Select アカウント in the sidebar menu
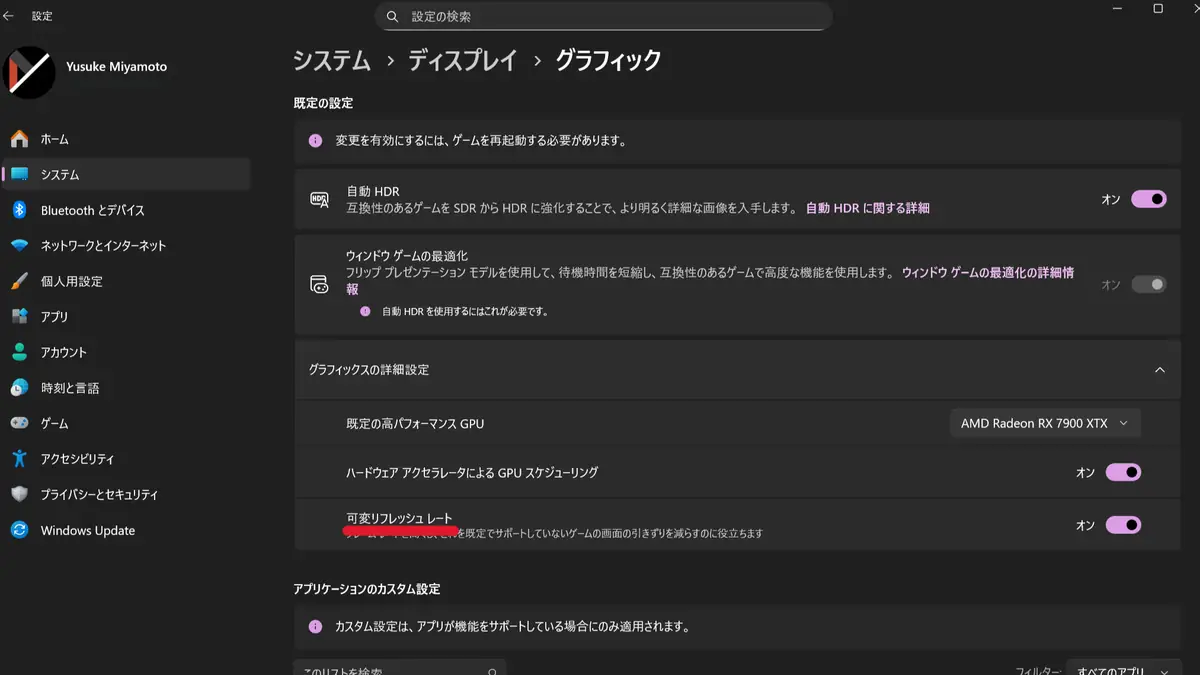This screenshot has width=1200, height=675. [64, 352]
